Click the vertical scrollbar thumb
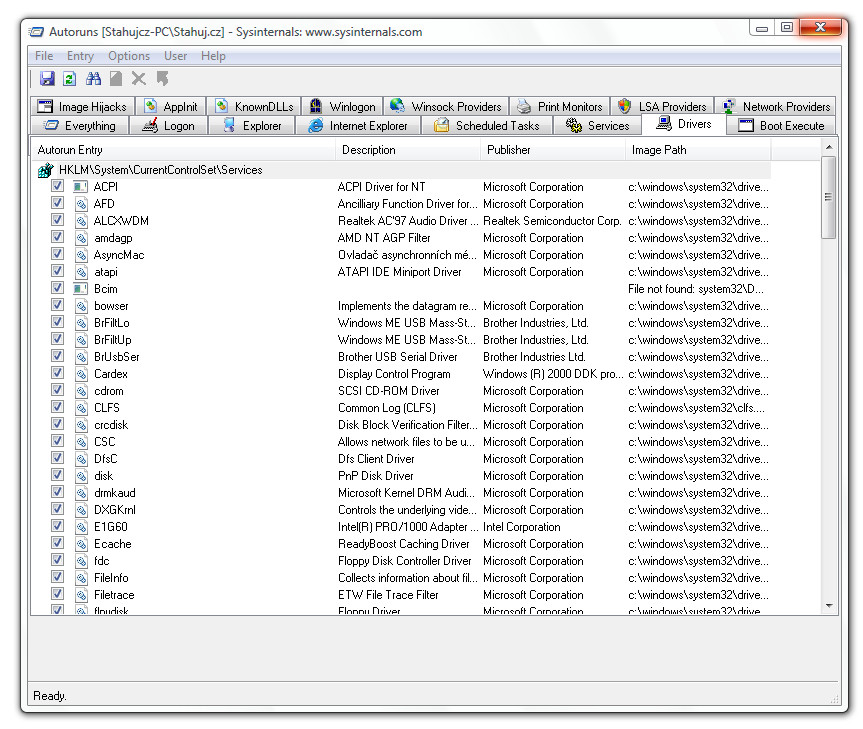This screenshot has width=863, height=729. 828,197
